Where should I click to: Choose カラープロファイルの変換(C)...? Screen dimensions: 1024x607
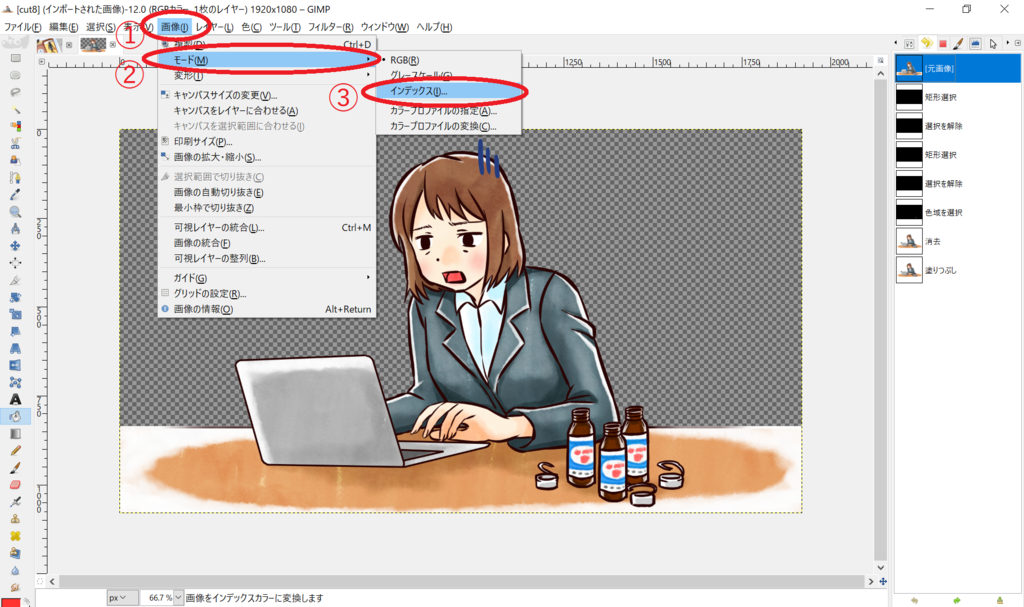448,126
